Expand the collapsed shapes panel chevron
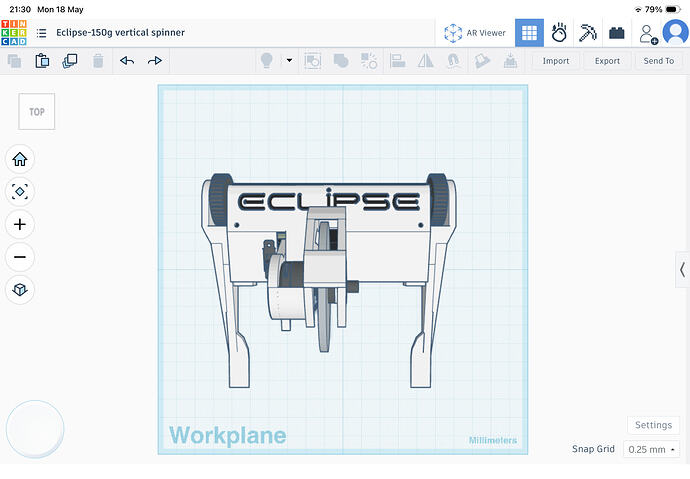This screenshot has width=690, height=479. tap(683, 270)
